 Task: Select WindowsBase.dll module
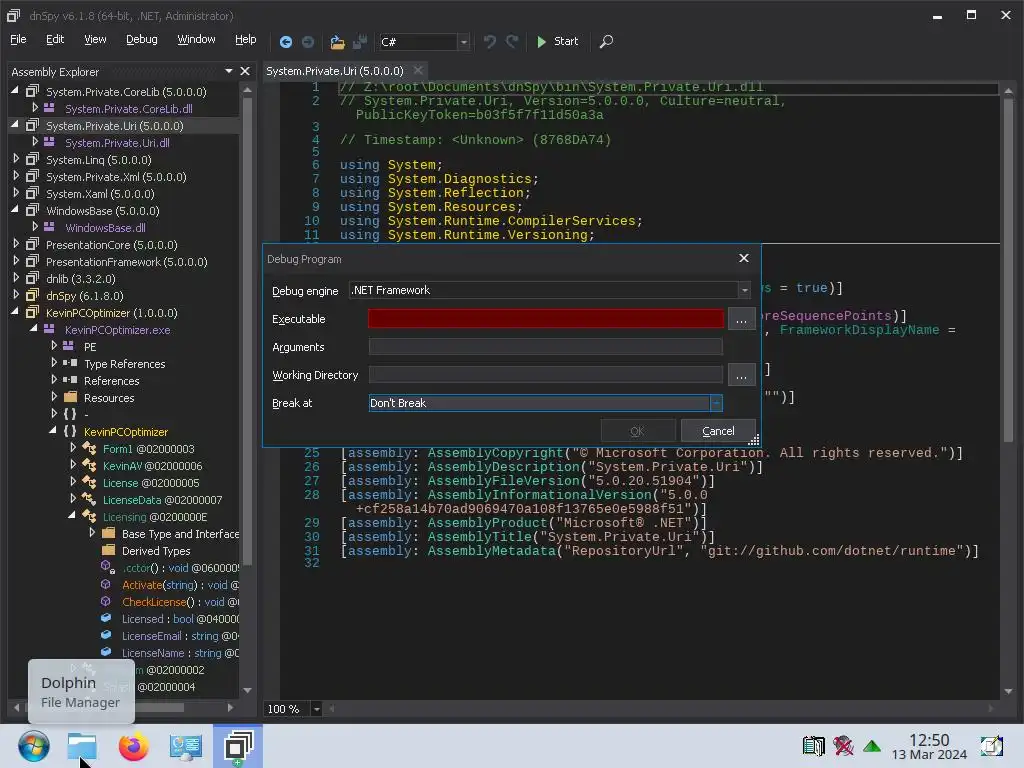[x=105, y=227]
